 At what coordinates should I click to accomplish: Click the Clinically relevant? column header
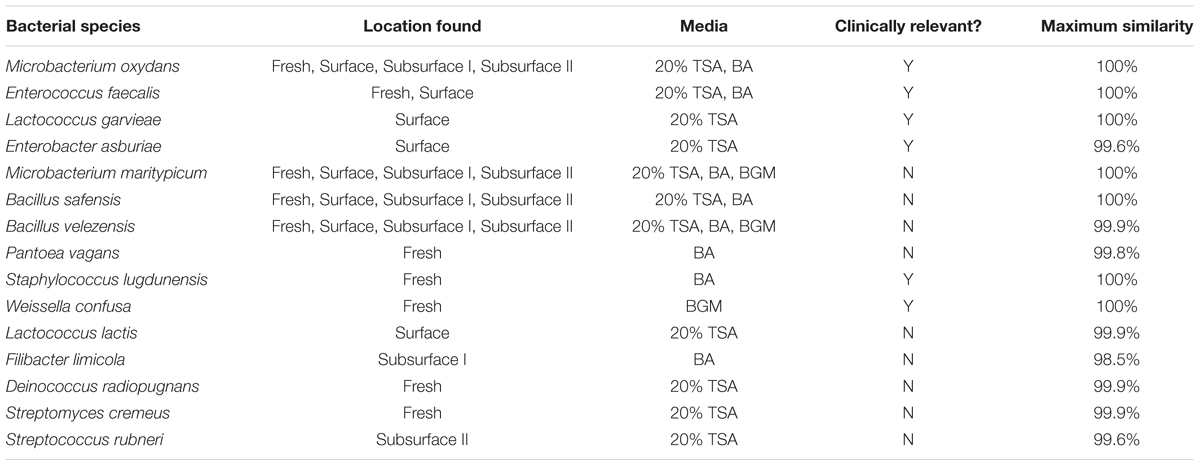[908, 26]
